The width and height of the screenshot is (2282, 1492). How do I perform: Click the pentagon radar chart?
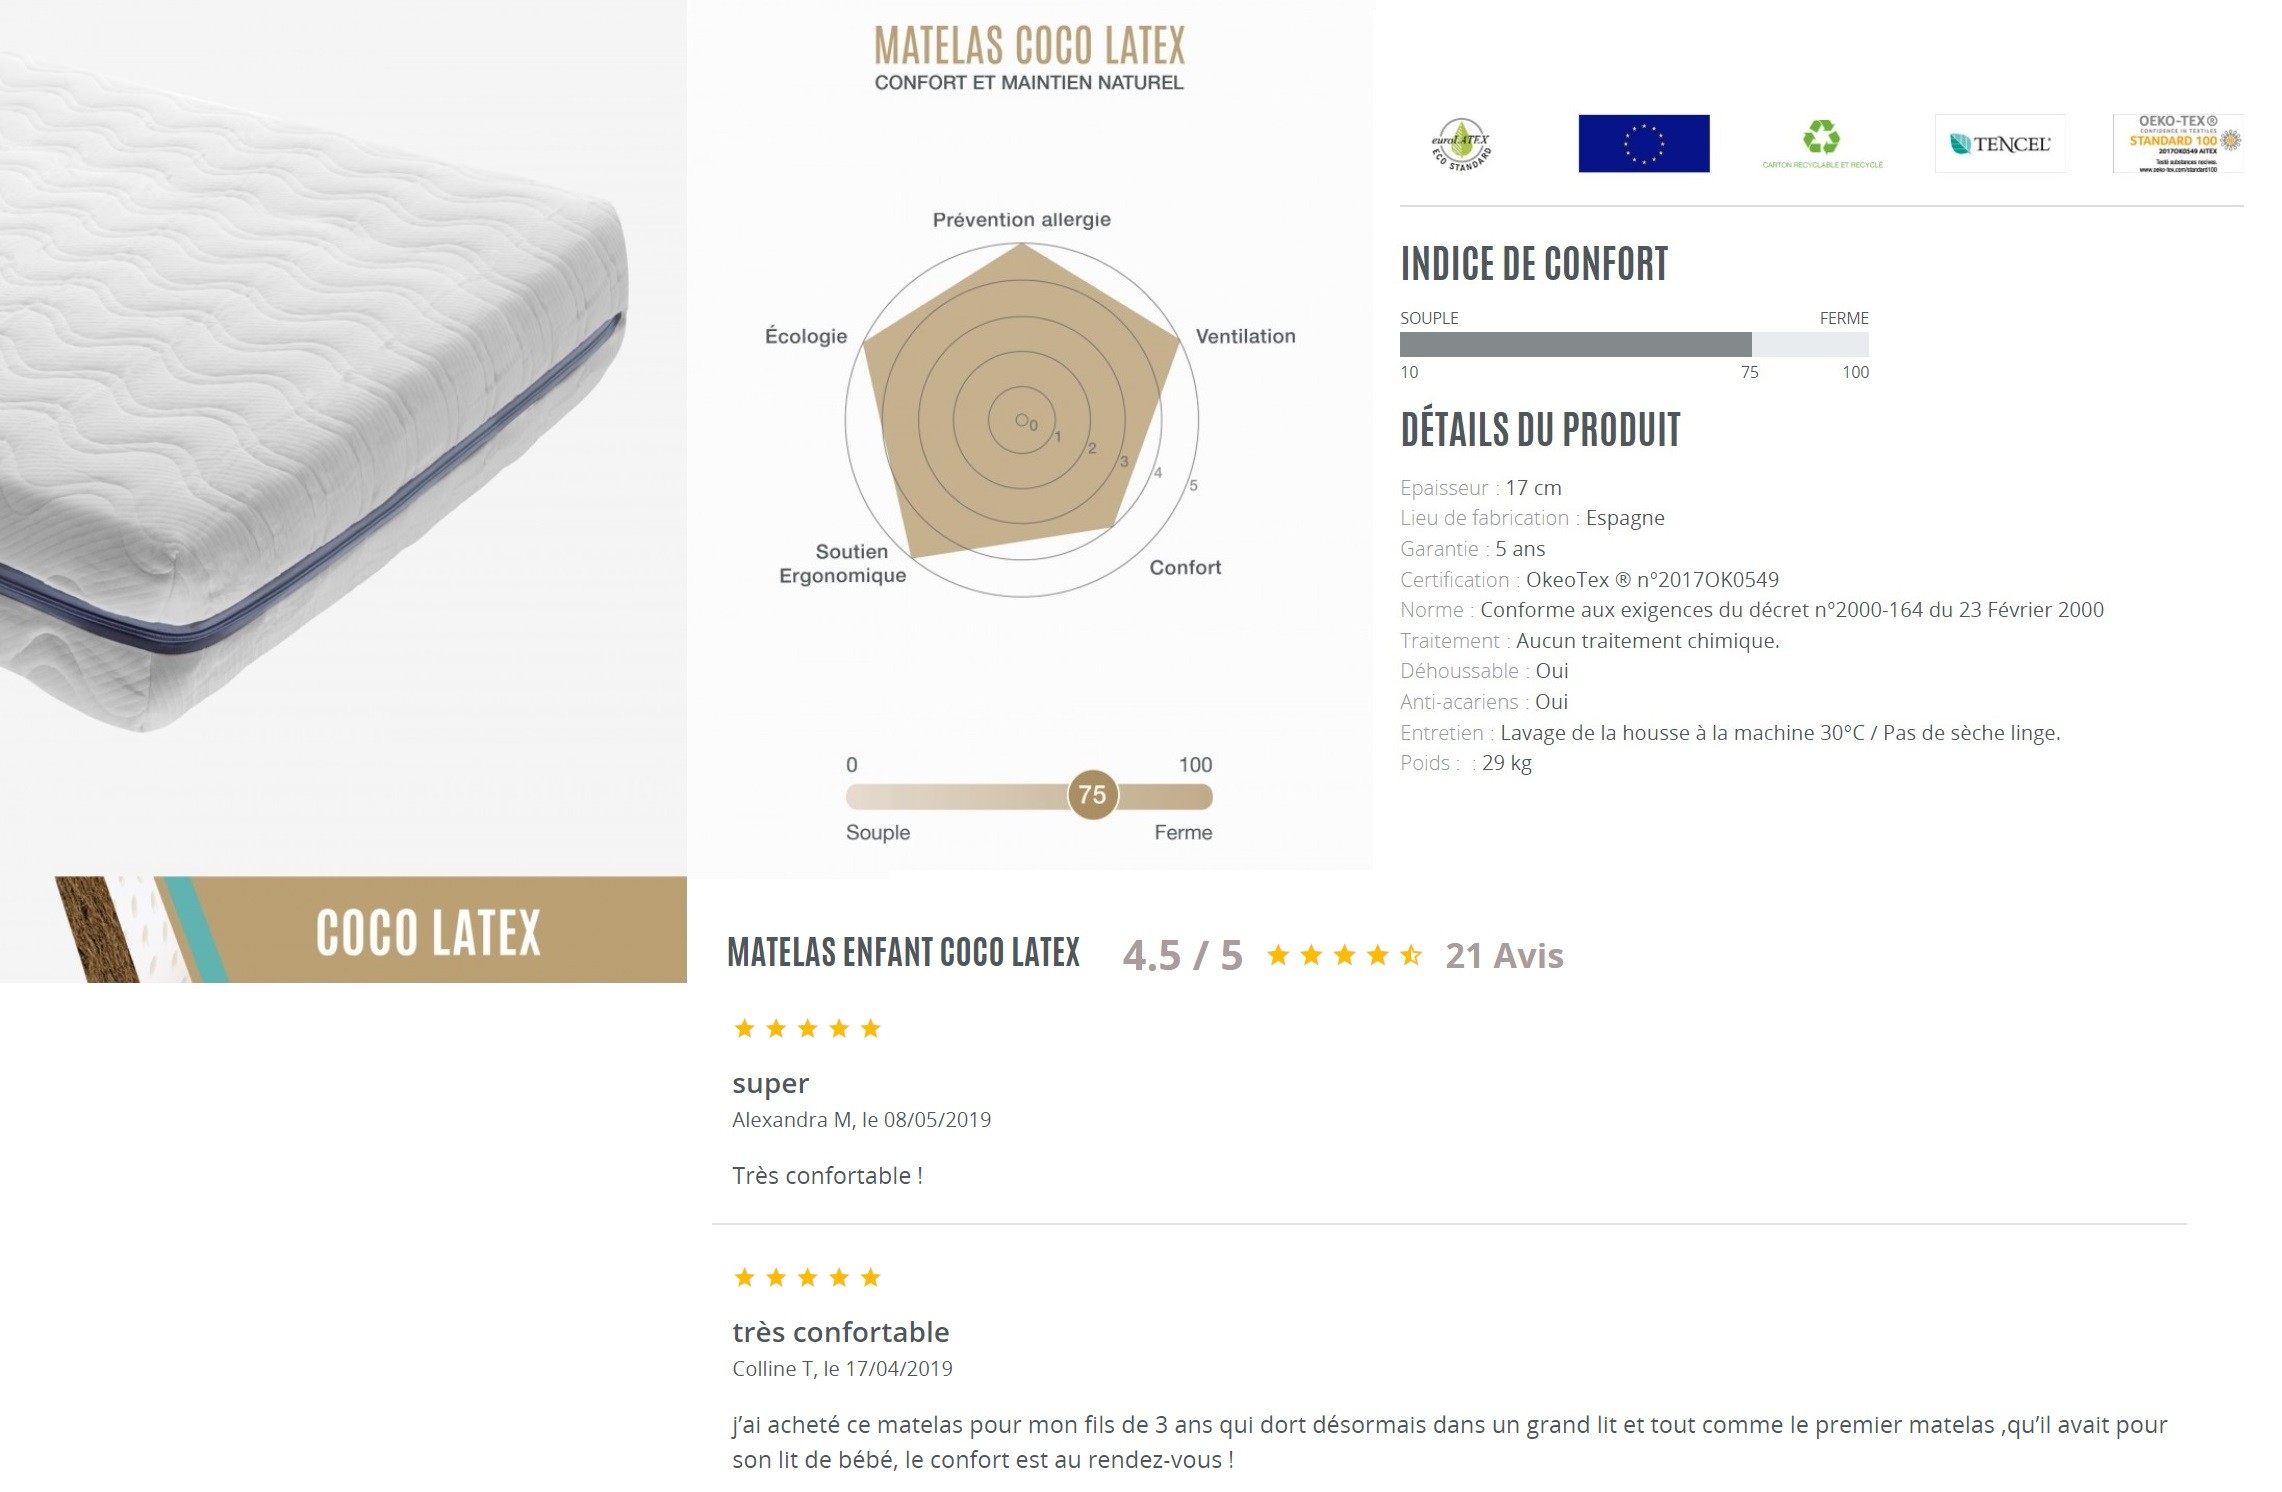click(1021, 420)
